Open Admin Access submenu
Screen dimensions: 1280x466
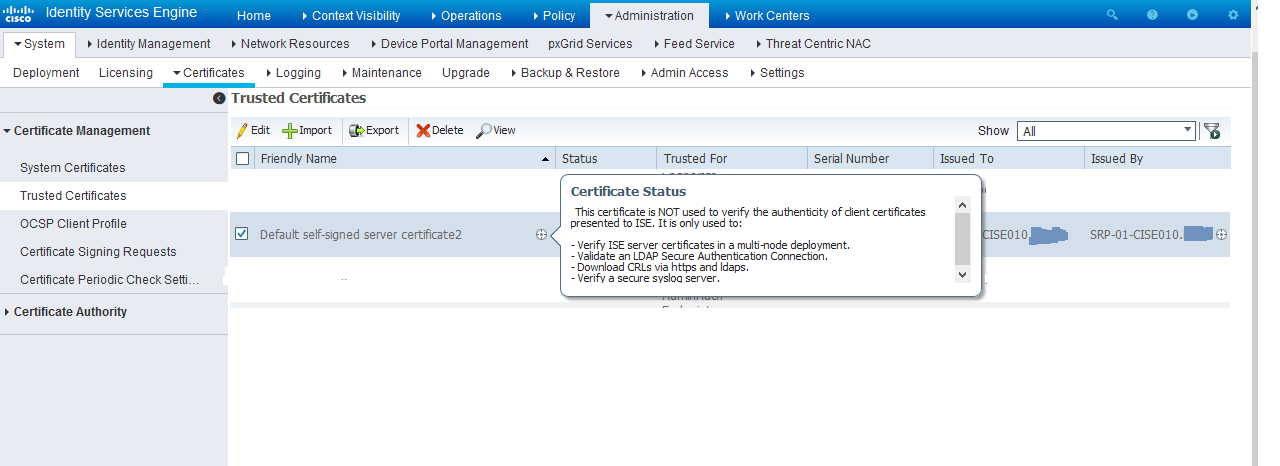tap(684, 73)
